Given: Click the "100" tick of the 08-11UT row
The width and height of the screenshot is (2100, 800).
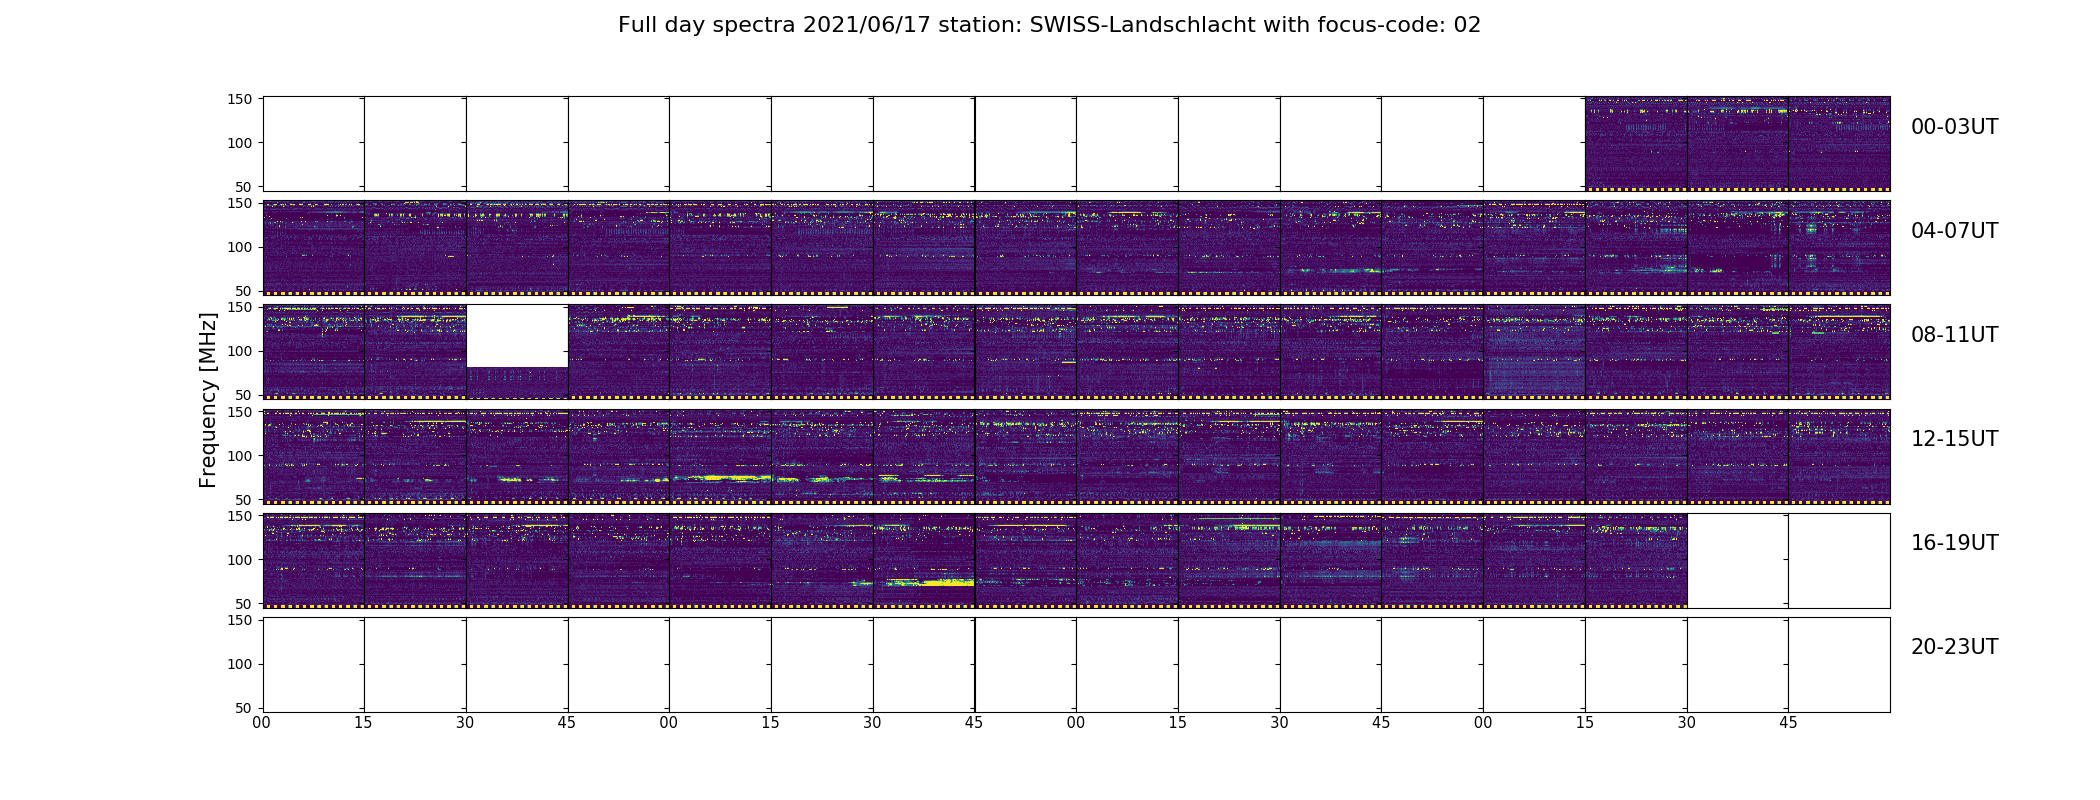Looking at the screenshot, I should tap(241, 351).
